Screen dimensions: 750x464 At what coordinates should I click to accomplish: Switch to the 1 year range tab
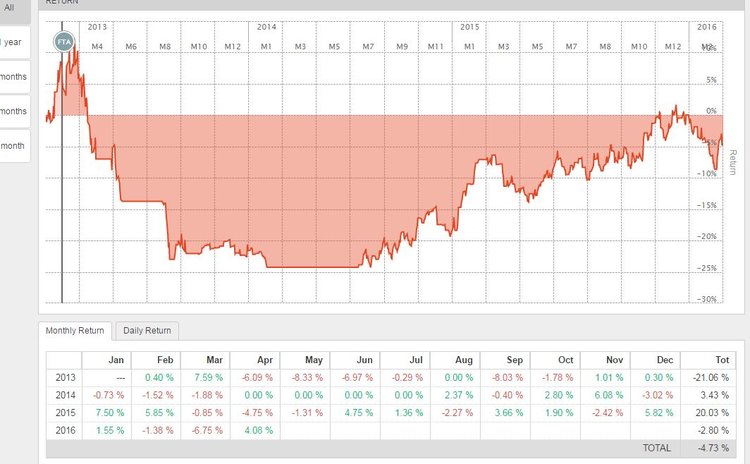(12, 42)
